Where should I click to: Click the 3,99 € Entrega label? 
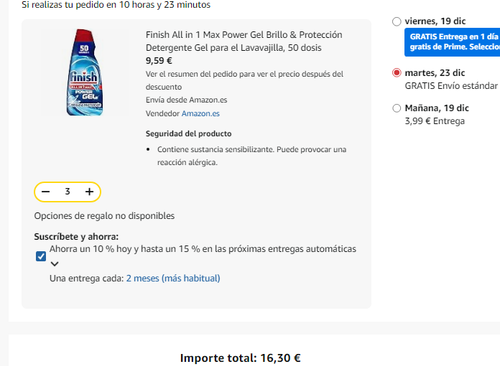tap(435, 121)
